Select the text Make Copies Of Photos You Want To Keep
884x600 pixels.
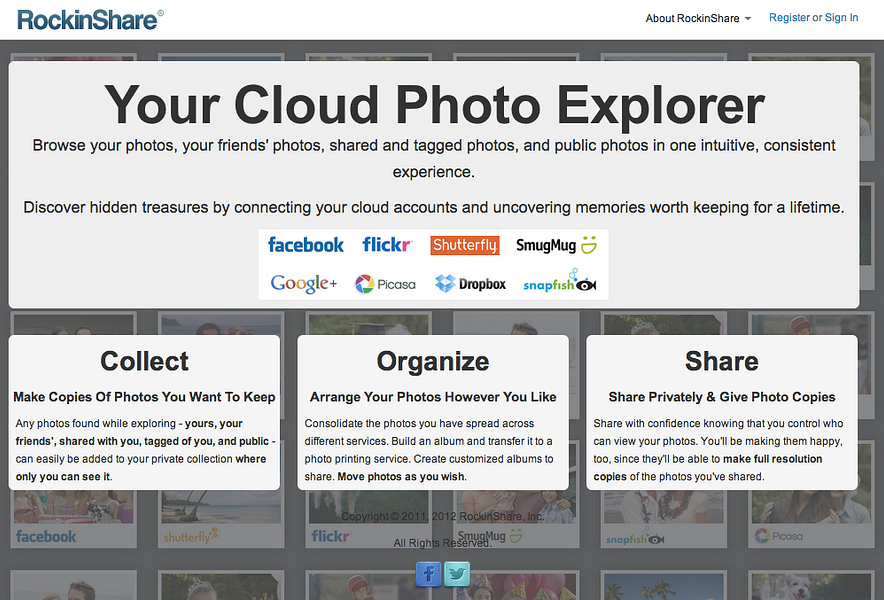[x=144, y=397]
